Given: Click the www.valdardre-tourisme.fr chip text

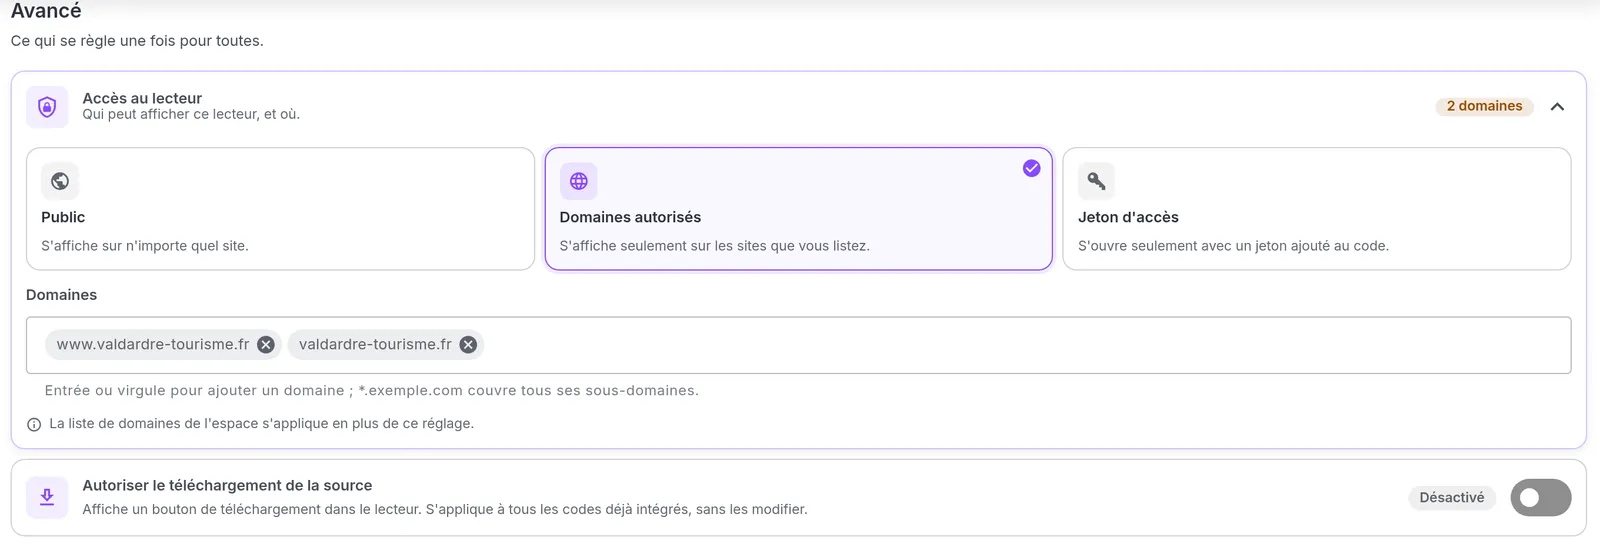Looking at the screenshot, I should click(153, 344).
